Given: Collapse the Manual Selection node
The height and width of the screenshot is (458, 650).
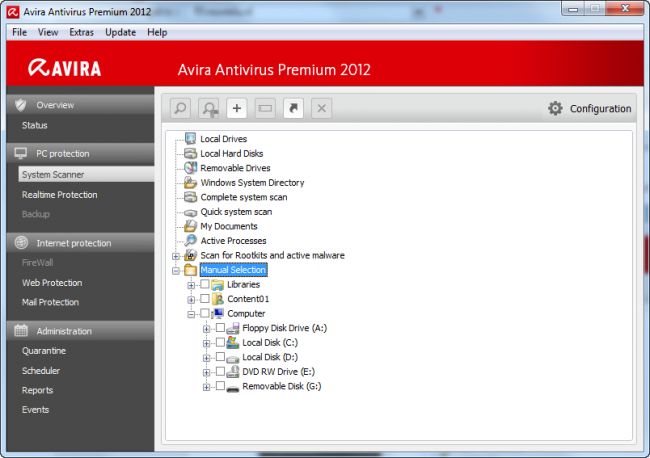Looking at the screenshot, I should [x=176, y=271].
